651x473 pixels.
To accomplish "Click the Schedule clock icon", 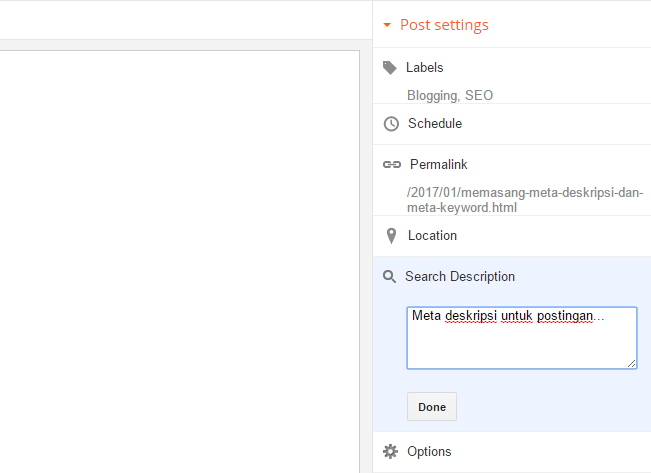I will [x=391, y=124].
